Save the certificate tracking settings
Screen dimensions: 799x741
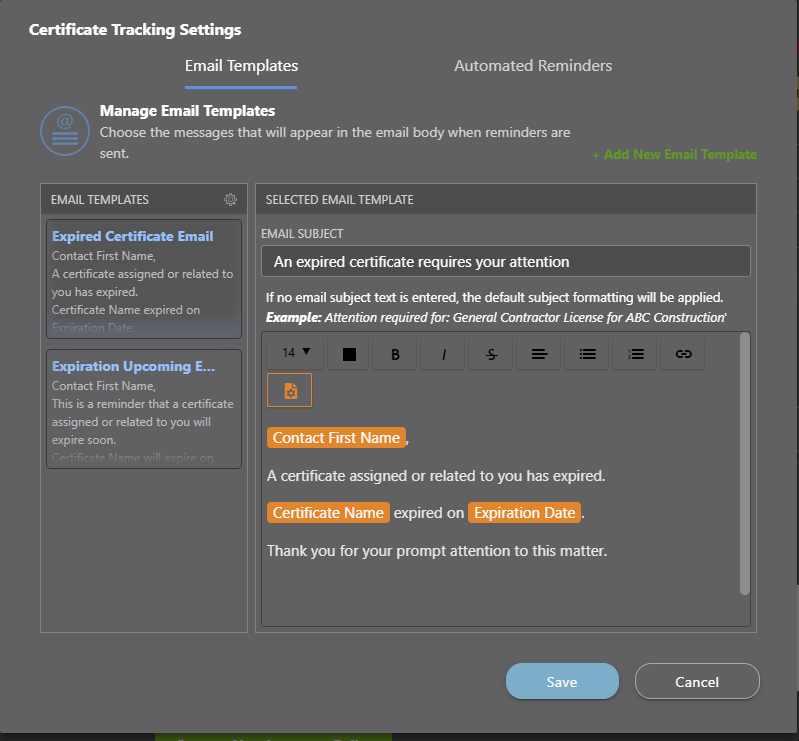[x=562, y=681]
